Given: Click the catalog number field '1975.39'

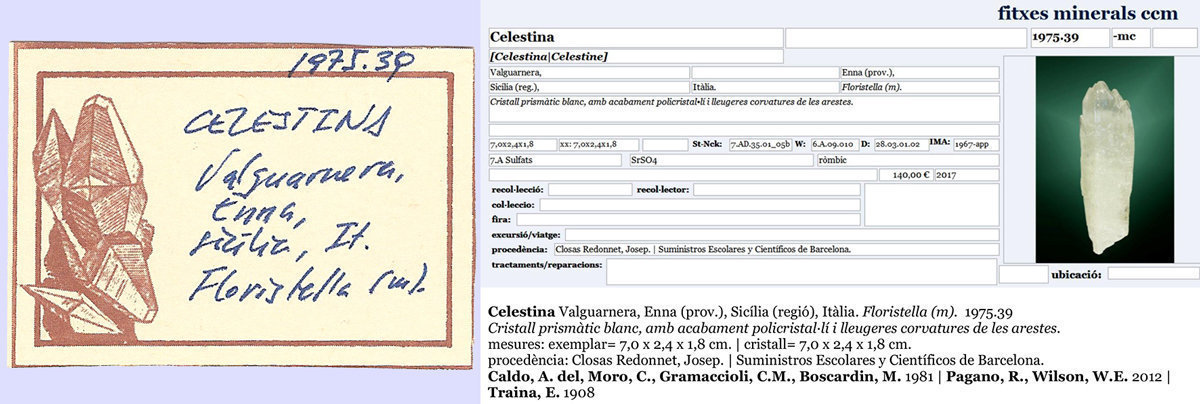Looking at the screenshot, I should coord(1068,39).
